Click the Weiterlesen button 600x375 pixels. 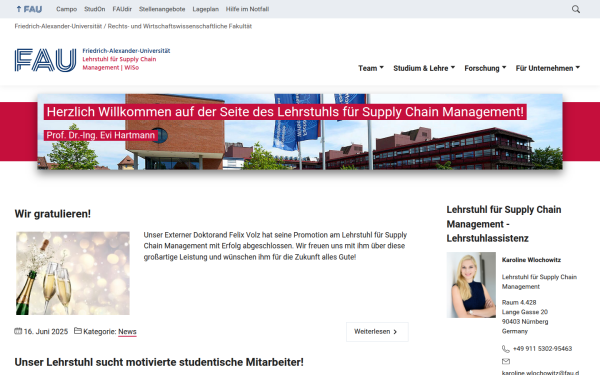[x=377, y=332]
